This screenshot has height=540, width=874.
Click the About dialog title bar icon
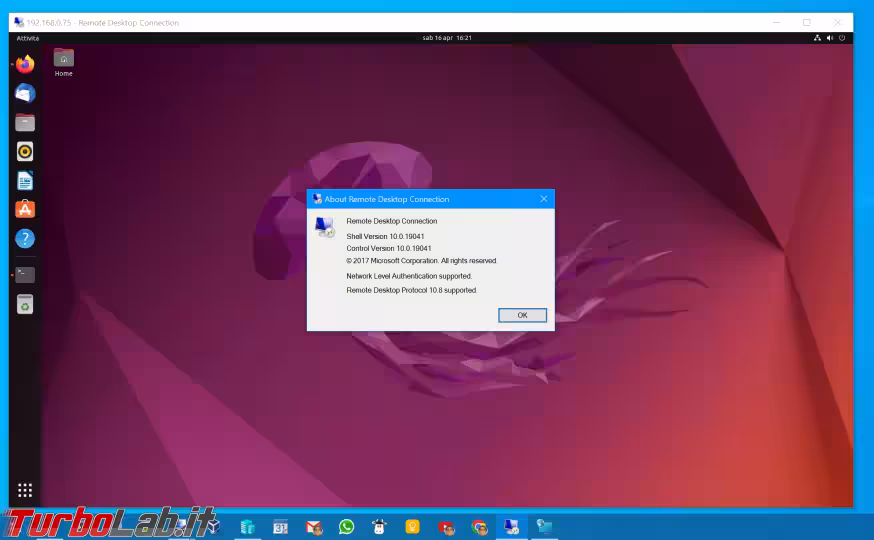tap(317, 199)
